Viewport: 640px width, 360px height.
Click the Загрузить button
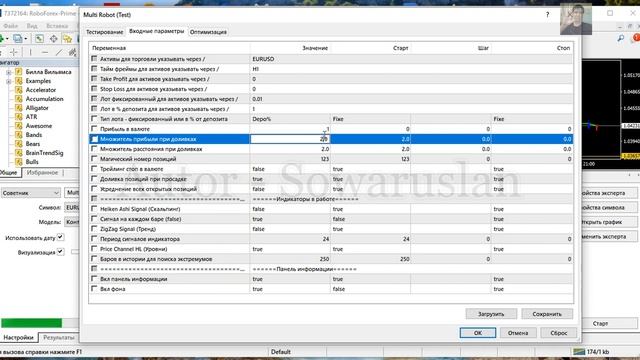(491, 314)
